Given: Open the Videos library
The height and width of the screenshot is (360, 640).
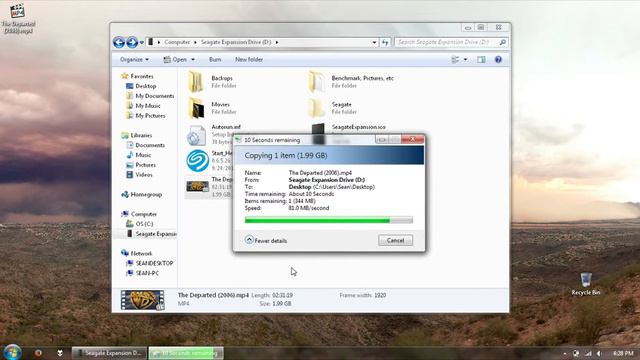Looking at the screenshot, I should (x=144, y=175).
